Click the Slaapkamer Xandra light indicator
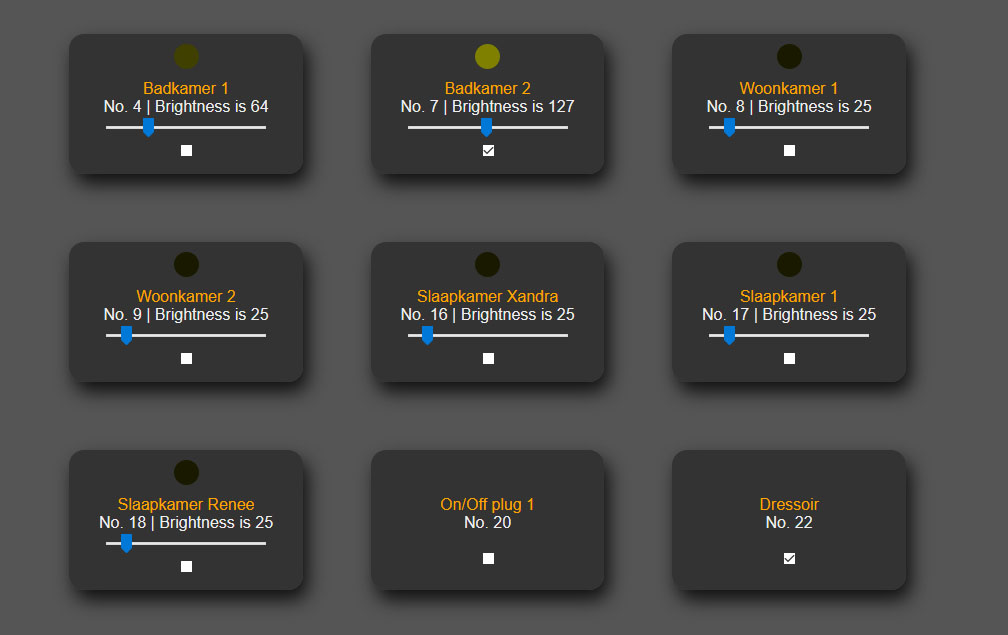 coord(487,264)
